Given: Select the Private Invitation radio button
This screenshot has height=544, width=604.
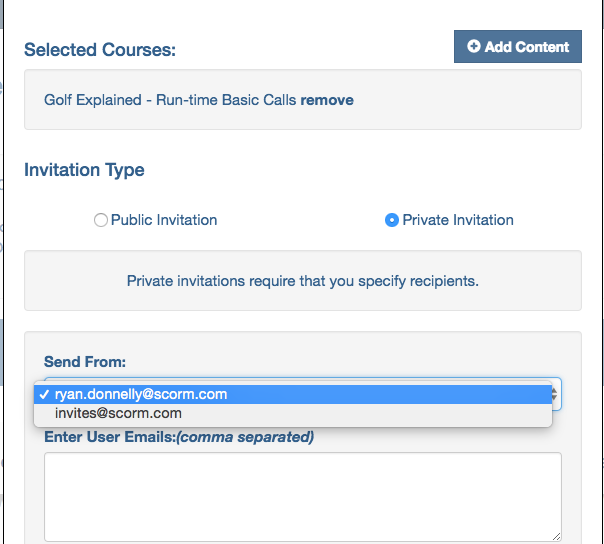Looking at the screenshot, I should [x=392, y=220].
